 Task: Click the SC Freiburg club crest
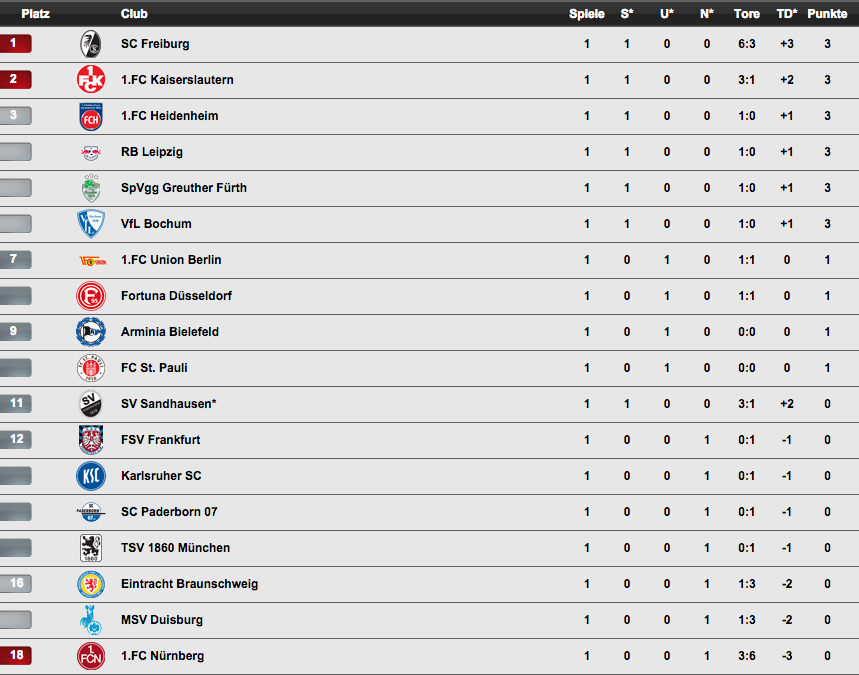coord(91,44)
